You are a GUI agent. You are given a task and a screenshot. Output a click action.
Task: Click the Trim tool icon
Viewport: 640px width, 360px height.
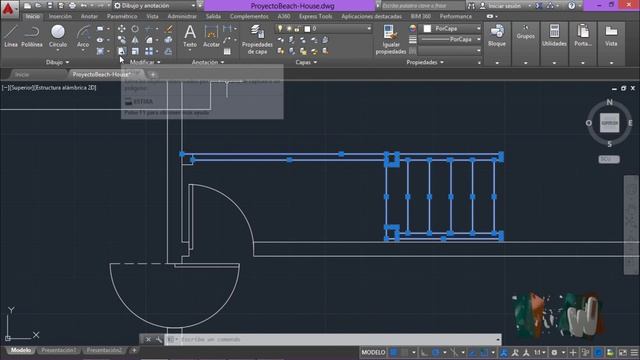tap(149, 29)
